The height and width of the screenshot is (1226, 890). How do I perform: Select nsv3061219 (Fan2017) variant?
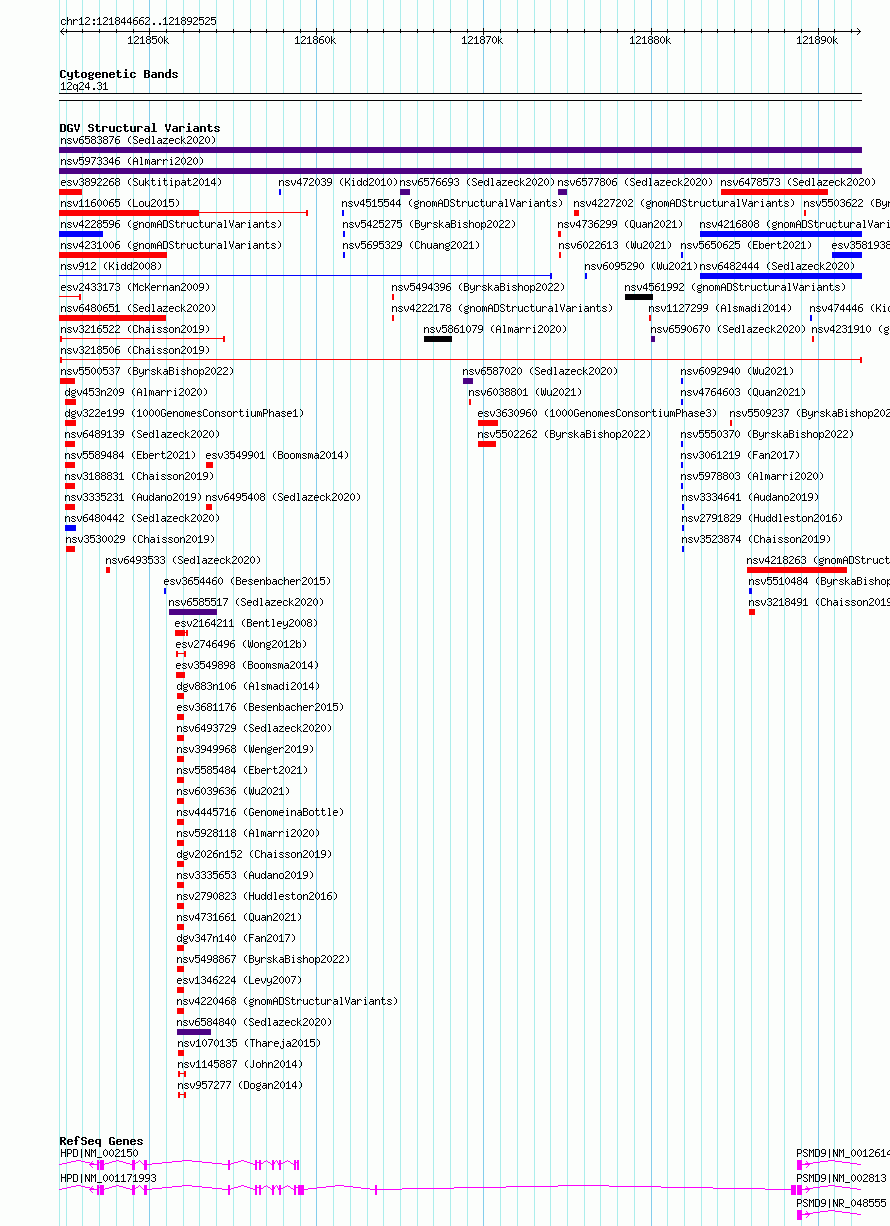pos(741,455)
